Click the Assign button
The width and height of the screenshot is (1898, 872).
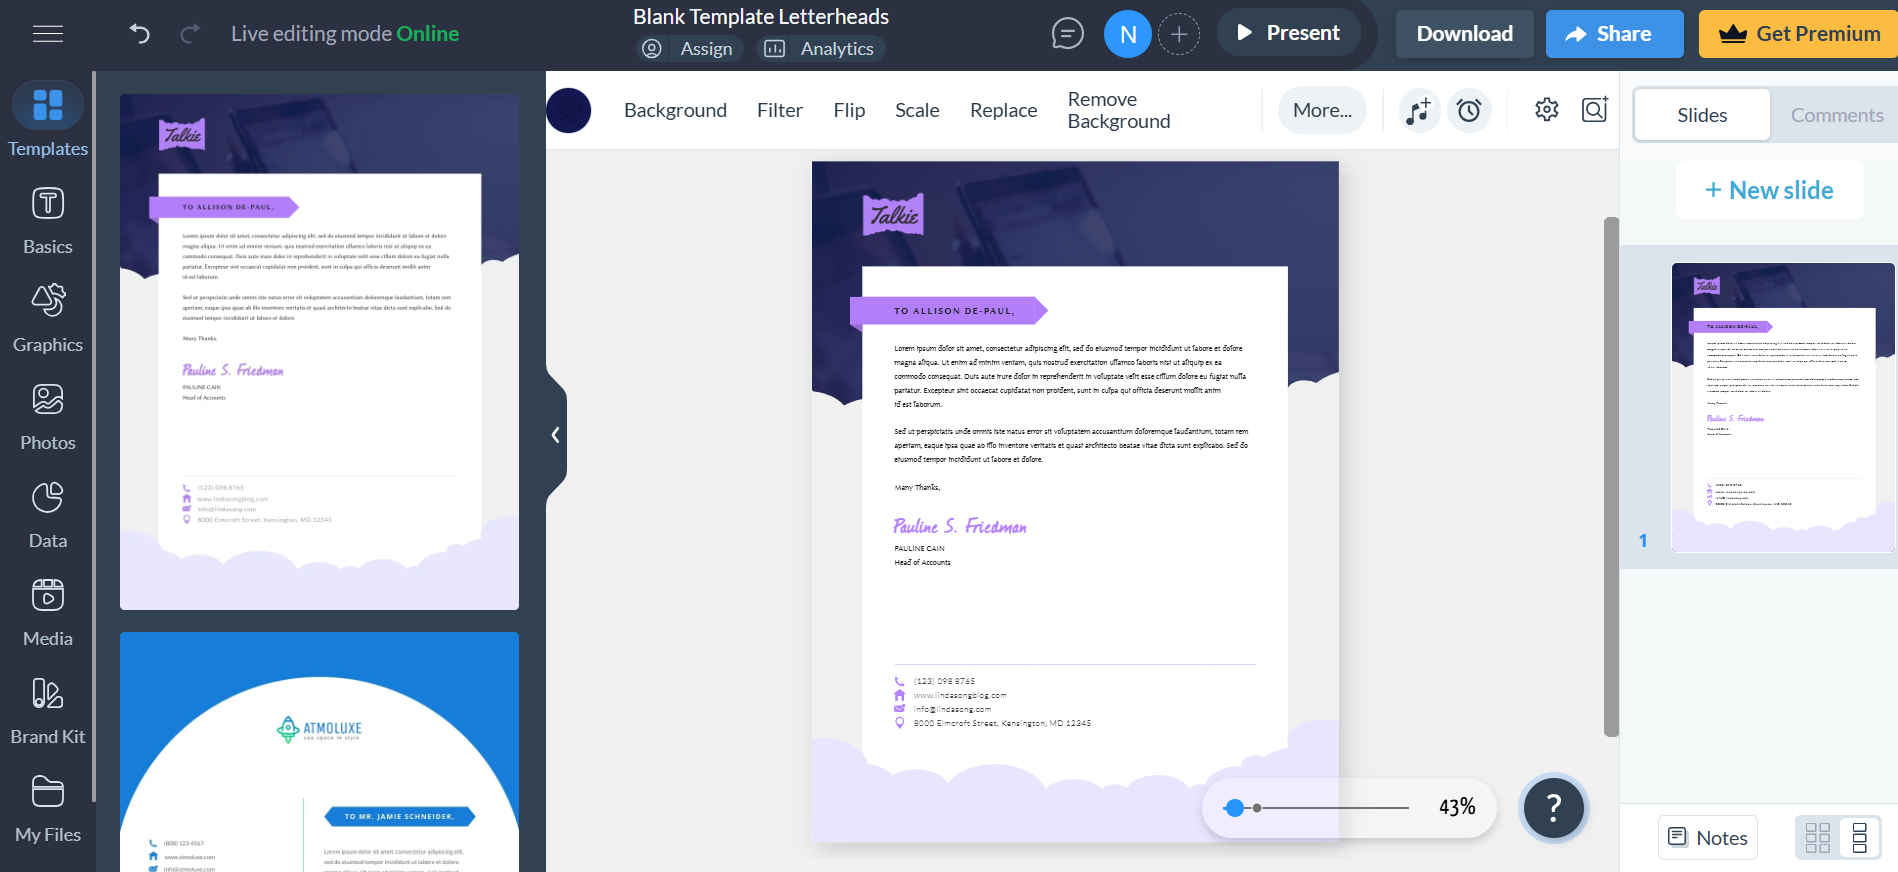[x=688, y=49]
